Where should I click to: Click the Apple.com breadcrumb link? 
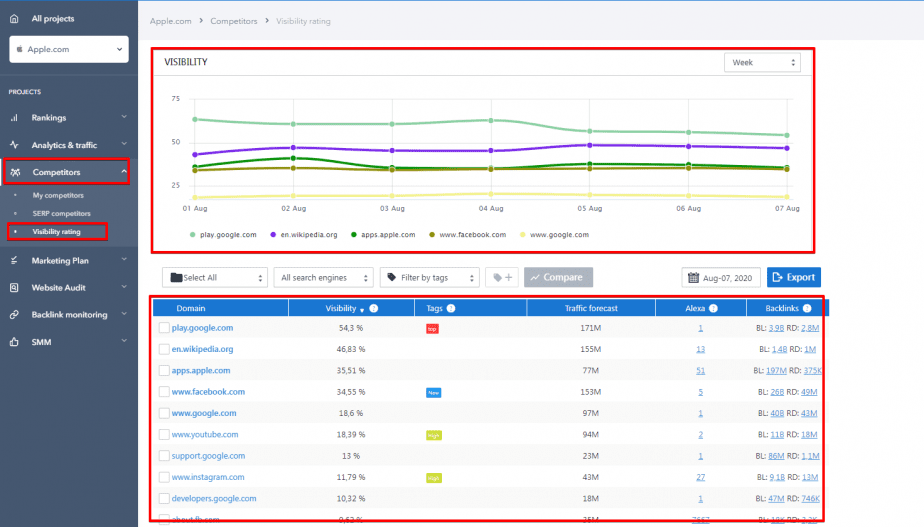point(170,21)
